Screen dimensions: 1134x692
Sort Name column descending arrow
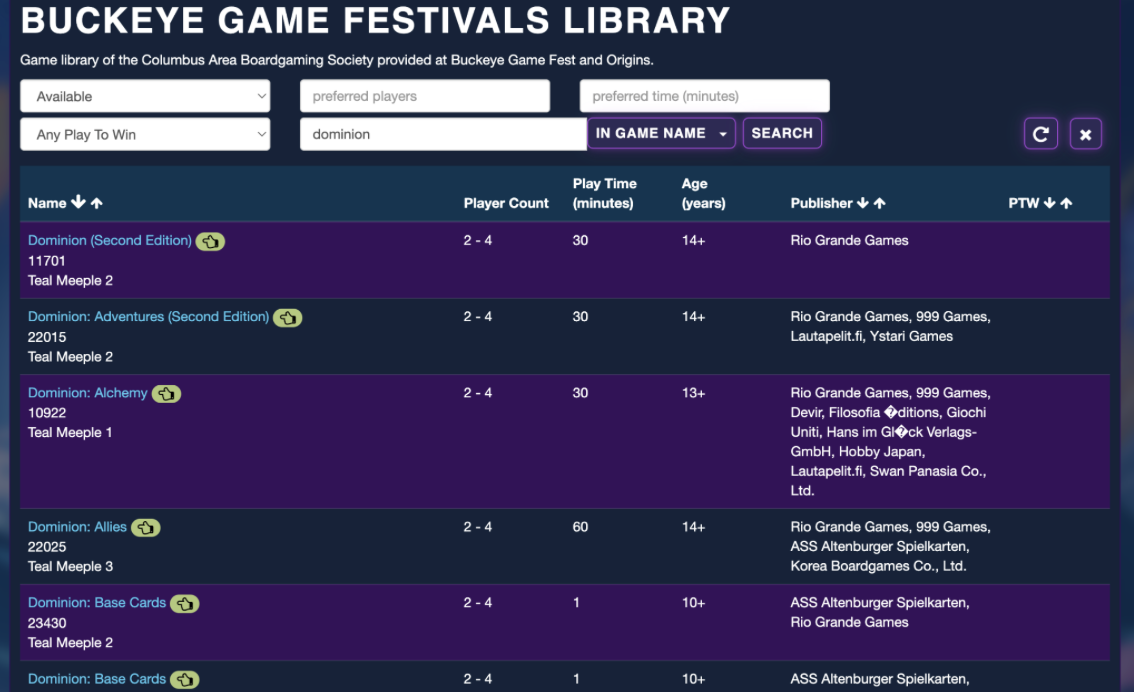coord(78,202)
